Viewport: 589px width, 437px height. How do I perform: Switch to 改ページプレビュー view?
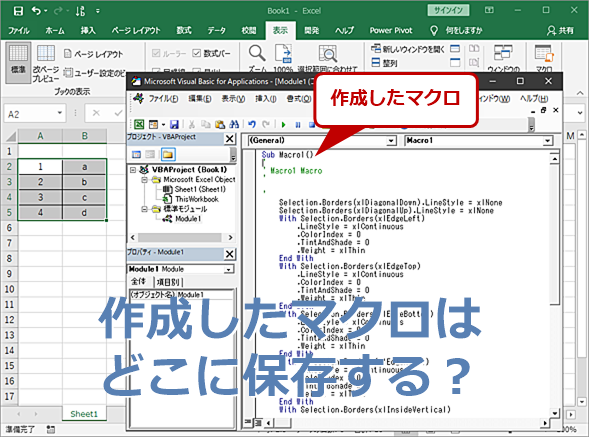click(x=45, y=63)
